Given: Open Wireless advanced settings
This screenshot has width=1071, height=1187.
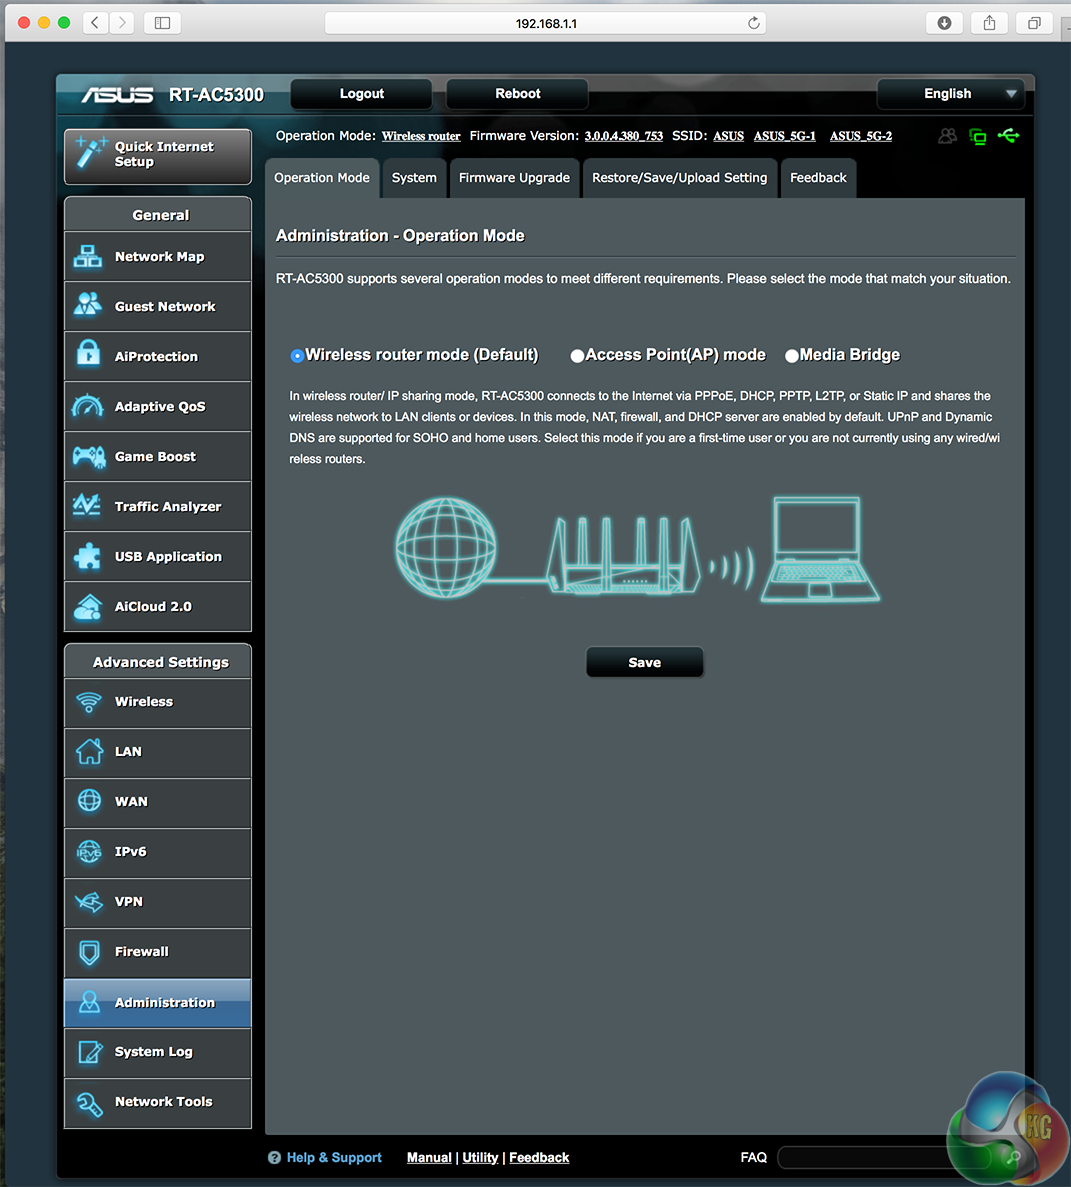Looking at the screenshot, I should point(157,703).
